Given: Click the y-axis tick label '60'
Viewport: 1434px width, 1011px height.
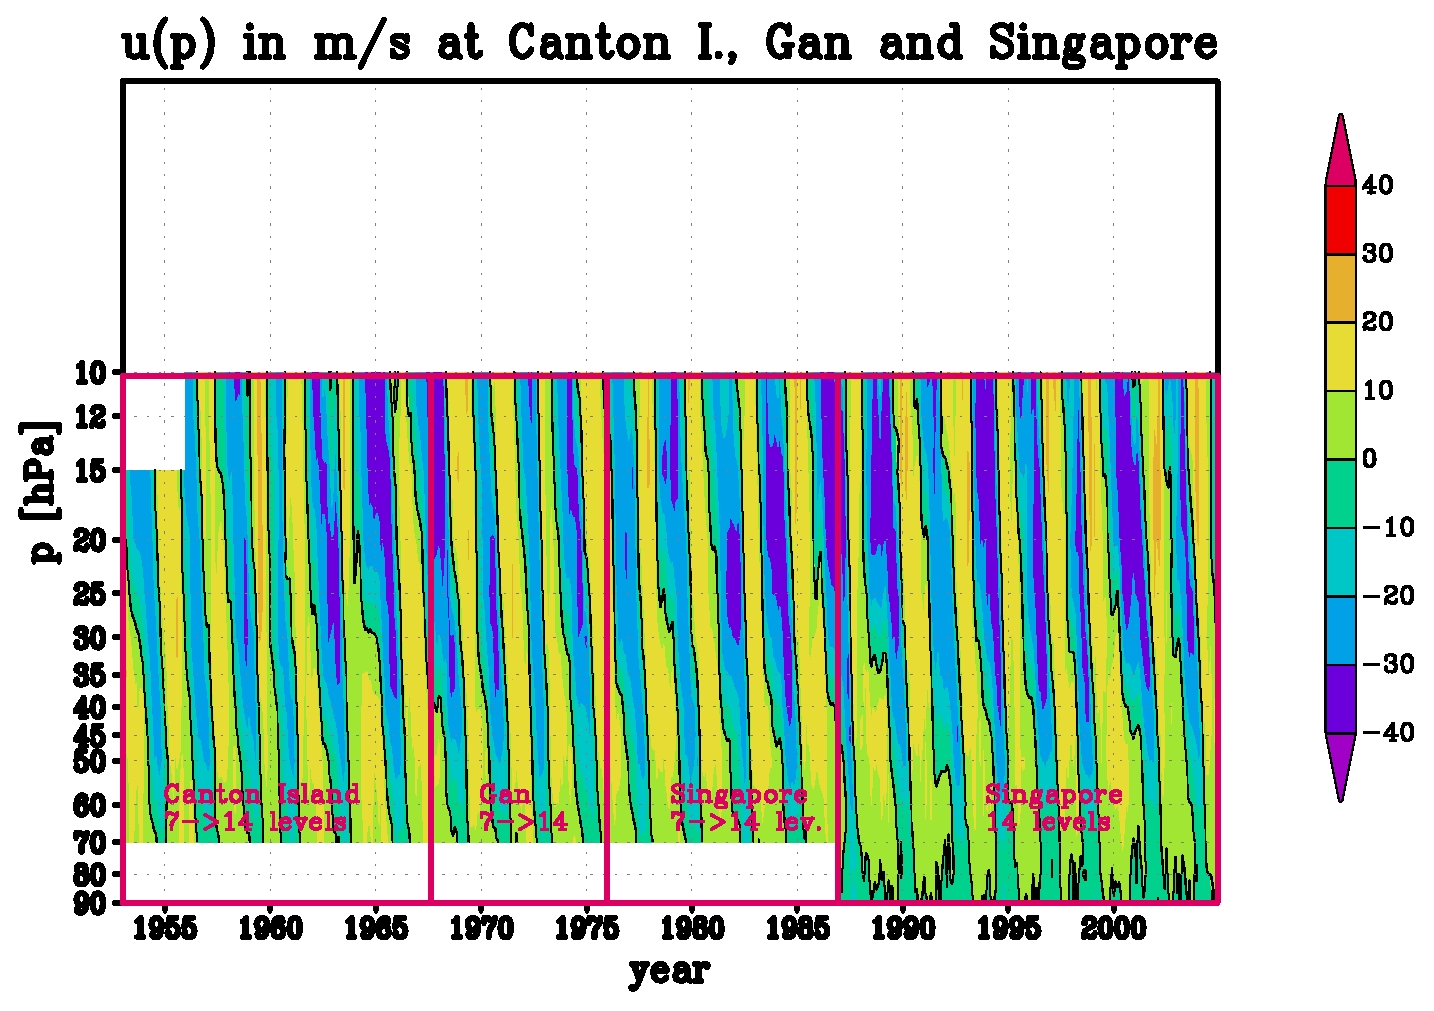Looking at the screenshot, I should tap(90, 804).
